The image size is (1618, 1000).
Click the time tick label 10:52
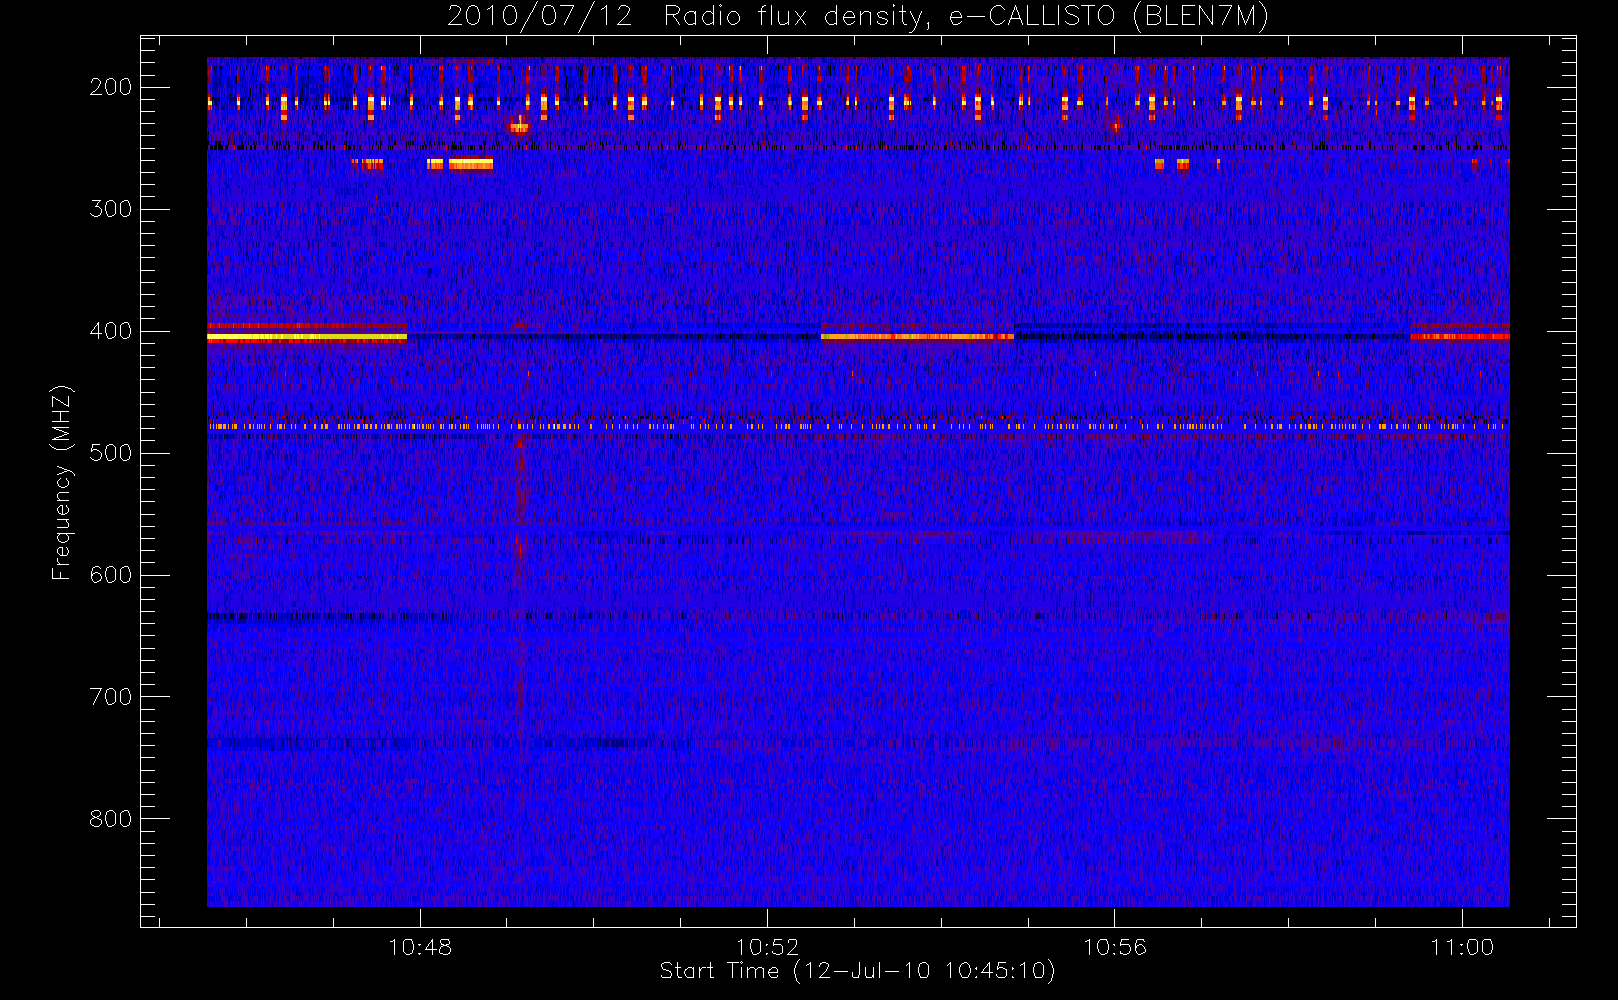[x=767, y=947]
